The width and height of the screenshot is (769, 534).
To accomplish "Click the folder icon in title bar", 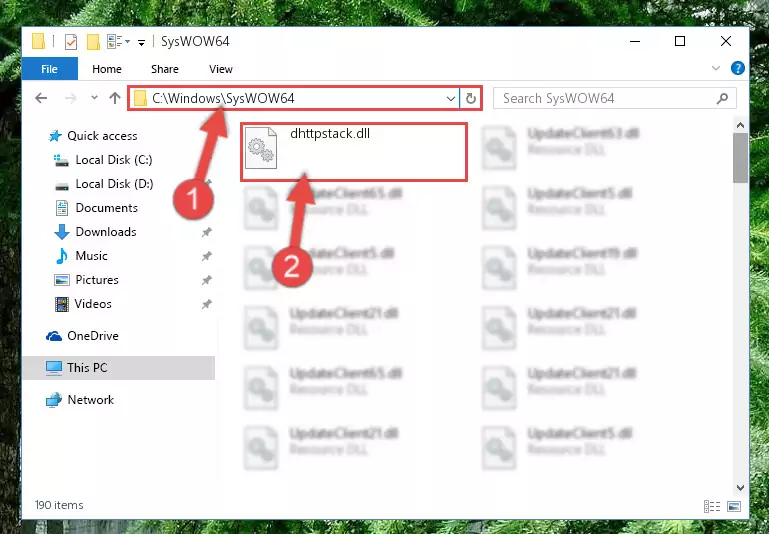I will (39, 42).
